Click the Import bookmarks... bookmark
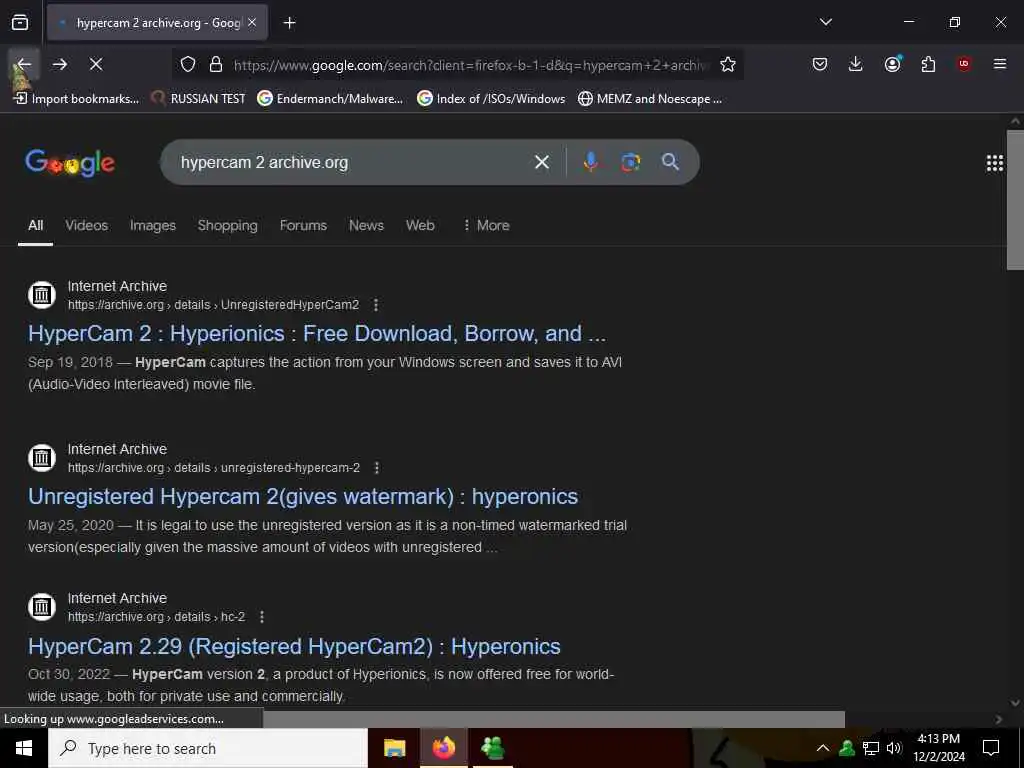The height and width of the screenshot is (768, 1024). point(76,99)
